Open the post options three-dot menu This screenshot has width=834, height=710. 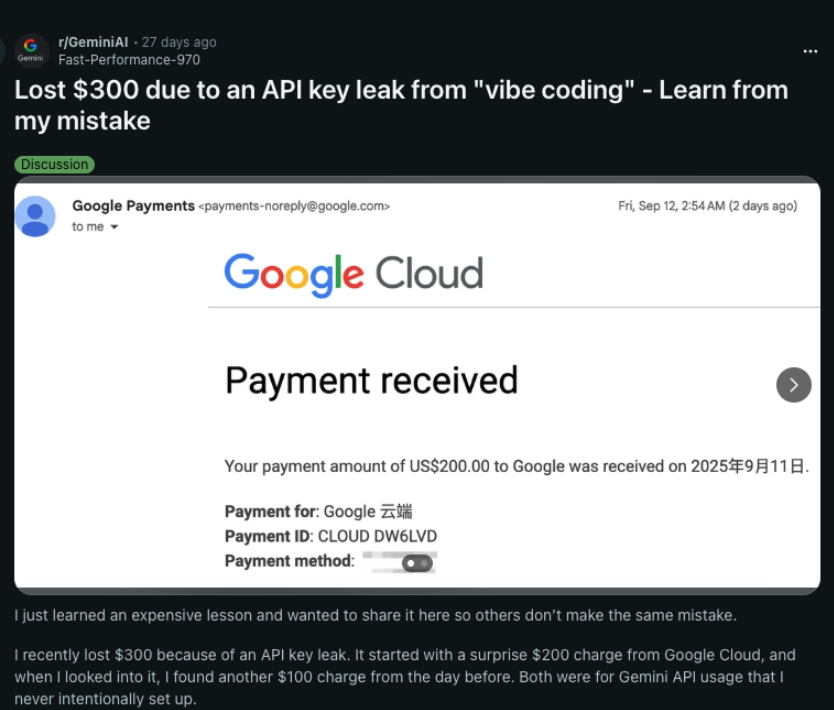[x=810, y=51]
